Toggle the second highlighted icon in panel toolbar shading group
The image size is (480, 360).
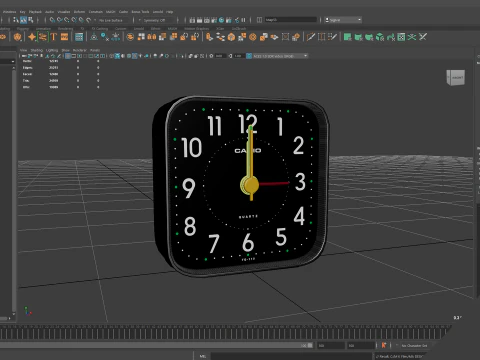(x=135, y=56)
